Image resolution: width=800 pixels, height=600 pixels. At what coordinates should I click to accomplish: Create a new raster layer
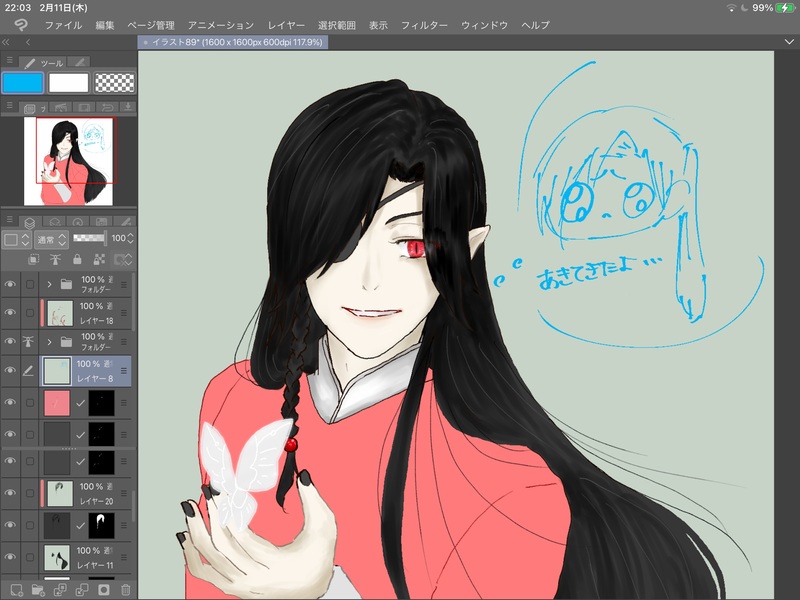click(x=16, y=590)
